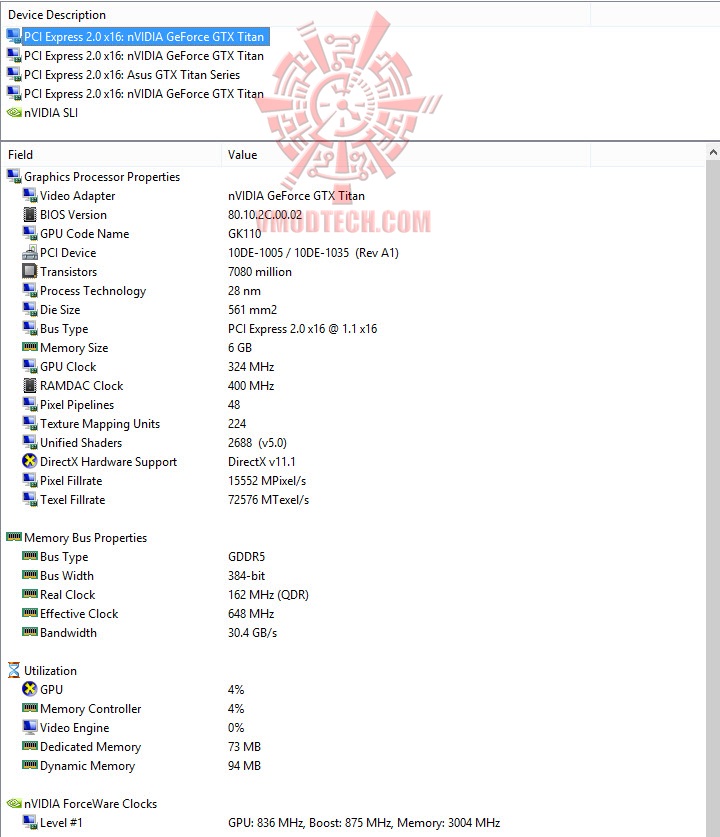Select the 561 mm2 die size value
The image size is (720, 837).
252,310
